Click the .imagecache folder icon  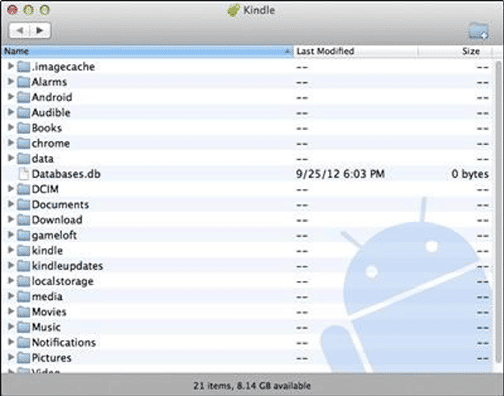point(24,67)
